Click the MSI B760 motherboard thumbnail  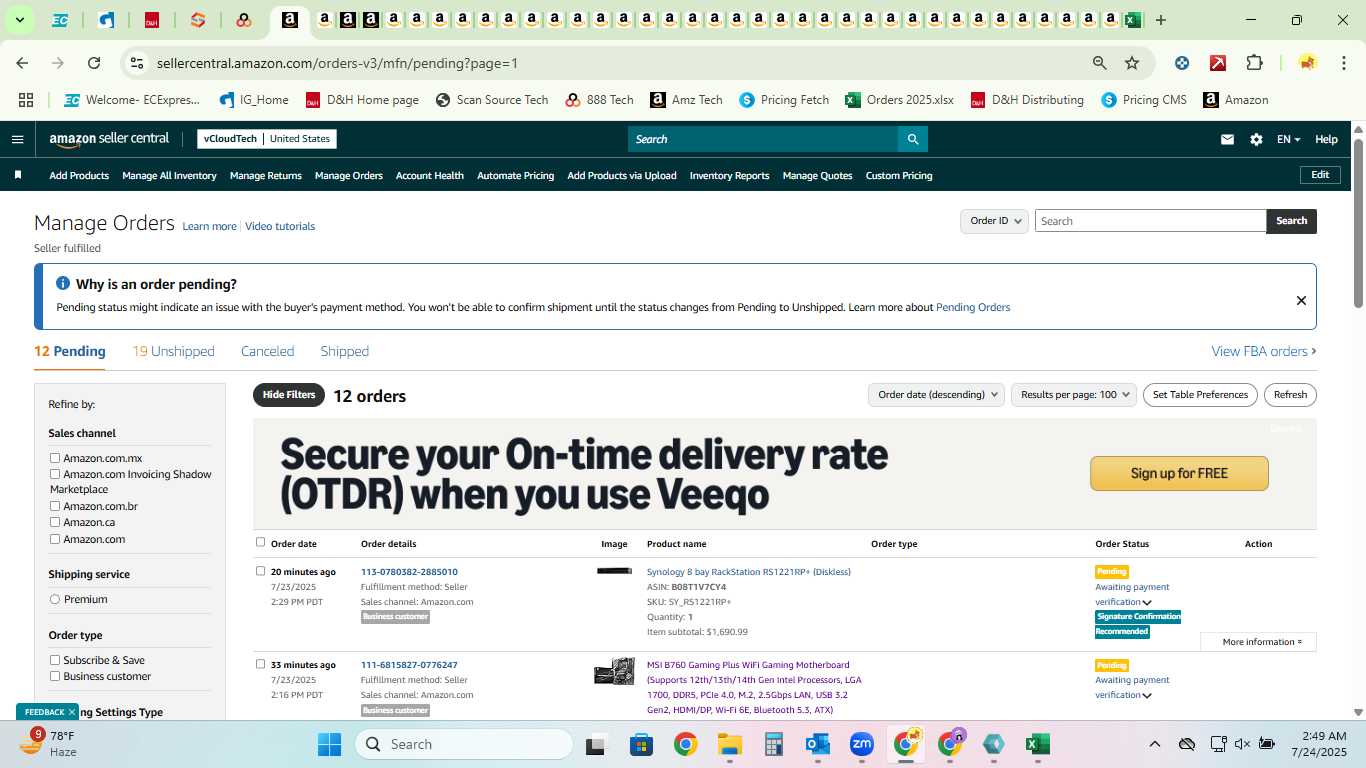tap(614, 671)
